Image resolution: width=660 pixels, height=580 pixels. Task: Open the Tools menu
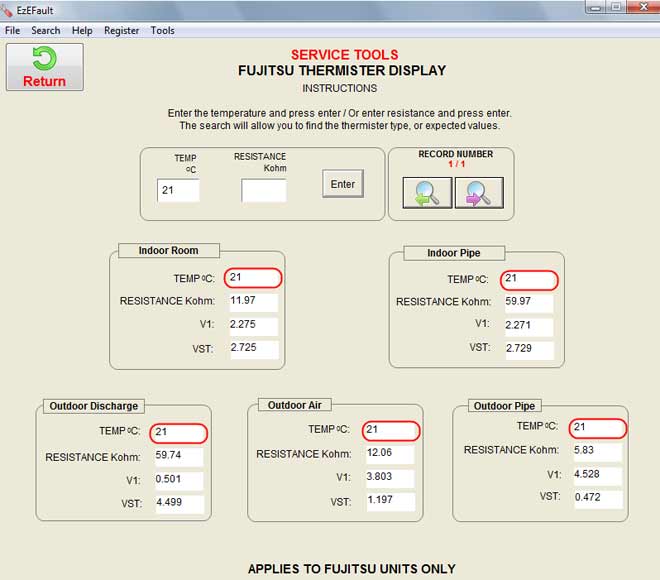tap(163, 31)
